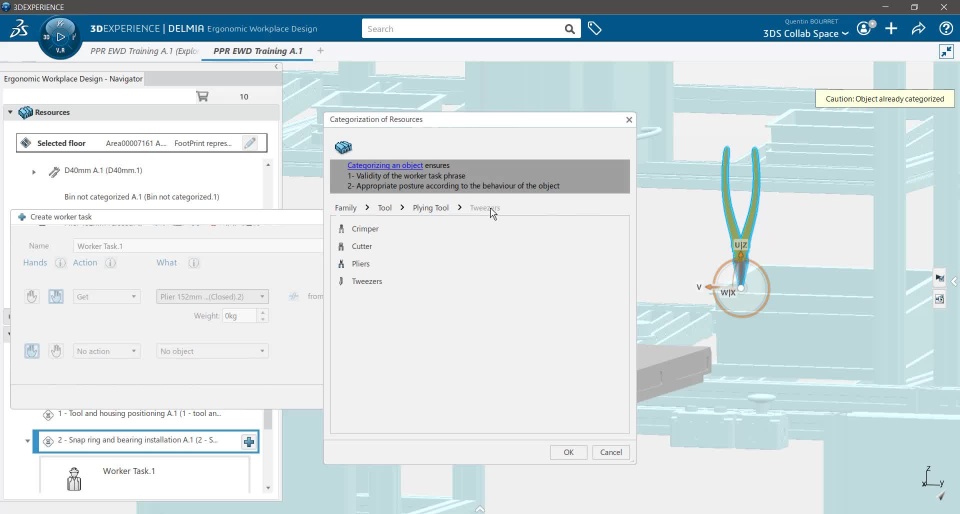Open the No action dropdown
This screenshot has height=514, width=960.
[x=107, y=351]
